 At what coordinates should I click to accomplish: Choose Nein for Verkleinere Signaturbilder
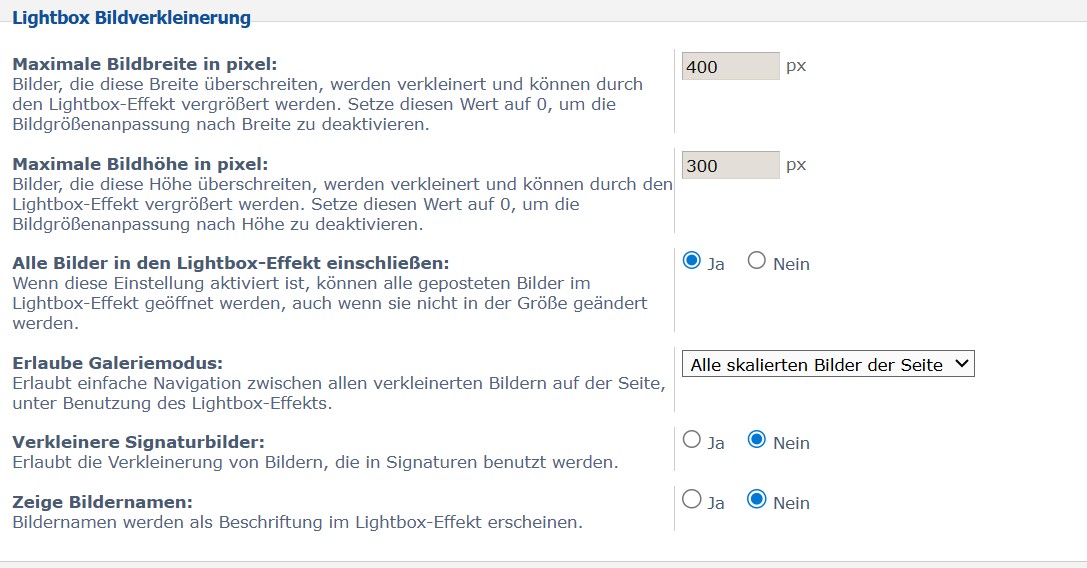pyautogui.click(x=757, y=440)
